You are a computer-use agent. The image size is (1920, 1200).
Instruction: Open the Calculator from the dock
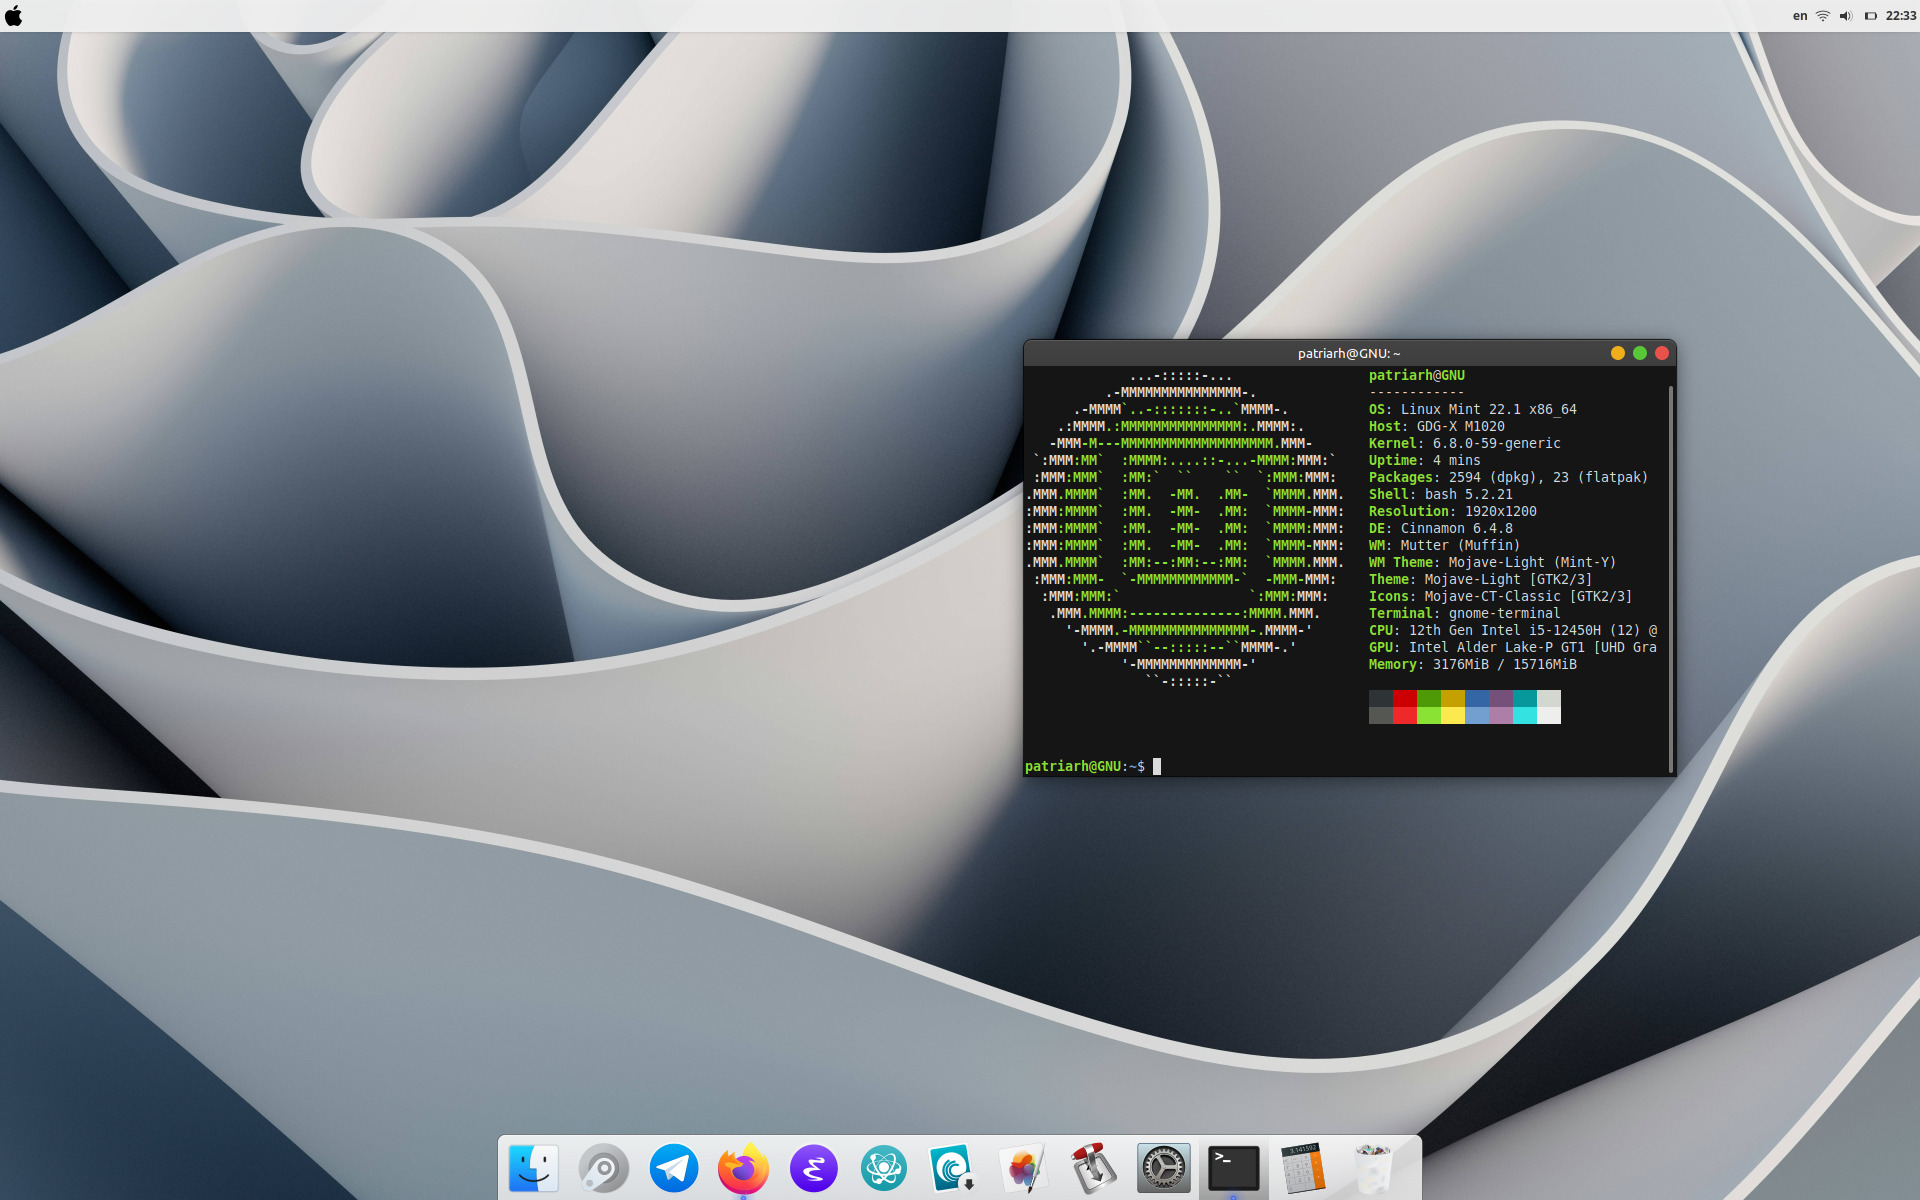click(x=1303, y=1167)
